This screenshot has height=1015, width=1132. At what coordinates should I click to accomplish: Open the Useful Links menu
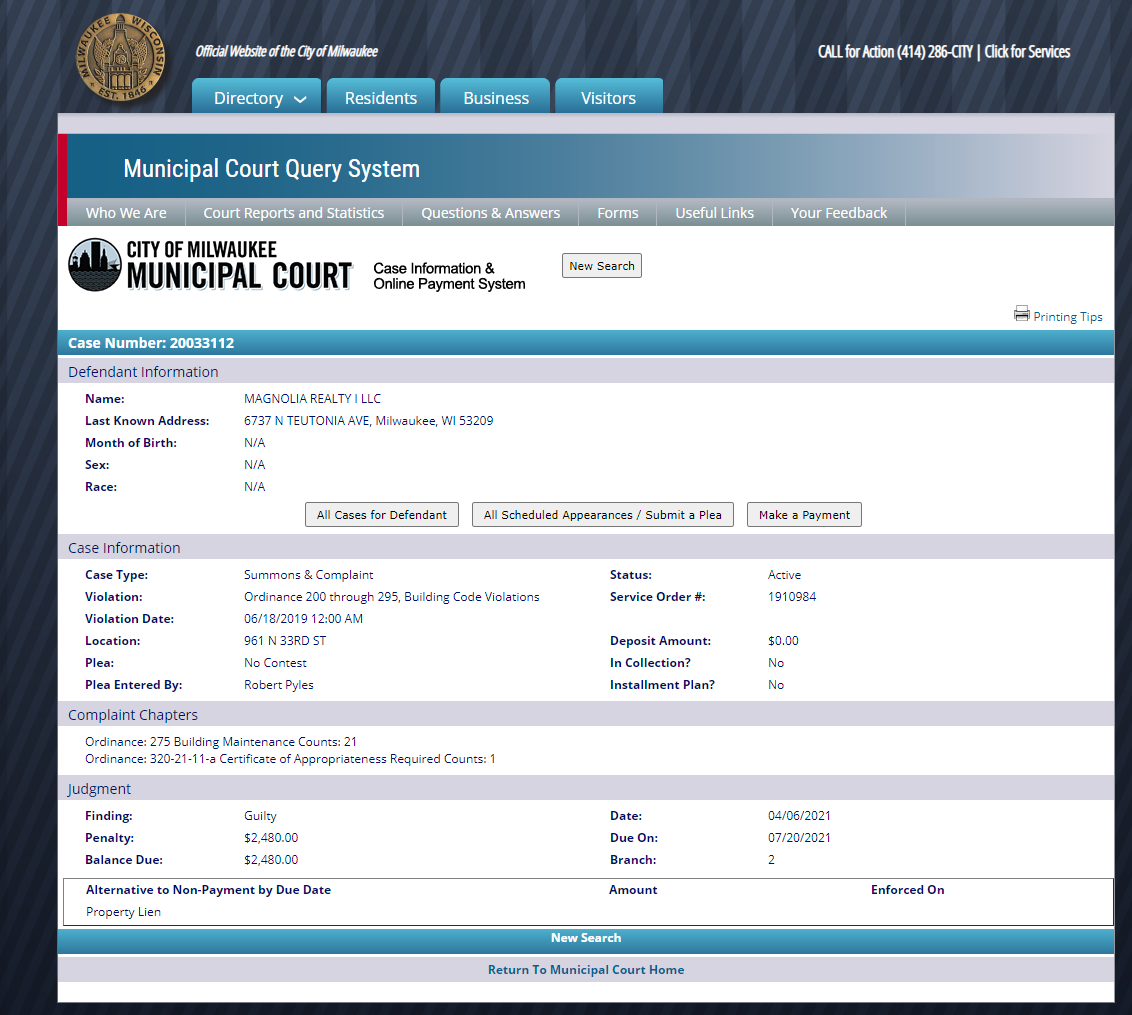714,213
